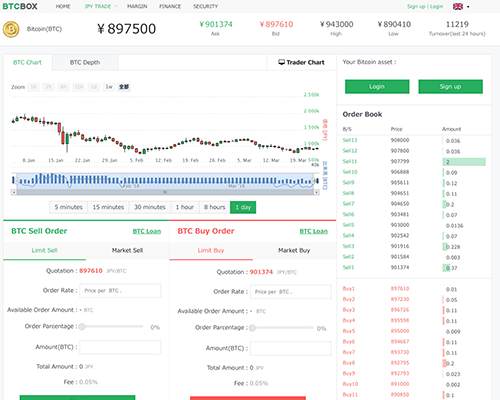Screen dimensions: 500x400
Task: Select the 5 minutes interval
Action: (x=68, y=207)
